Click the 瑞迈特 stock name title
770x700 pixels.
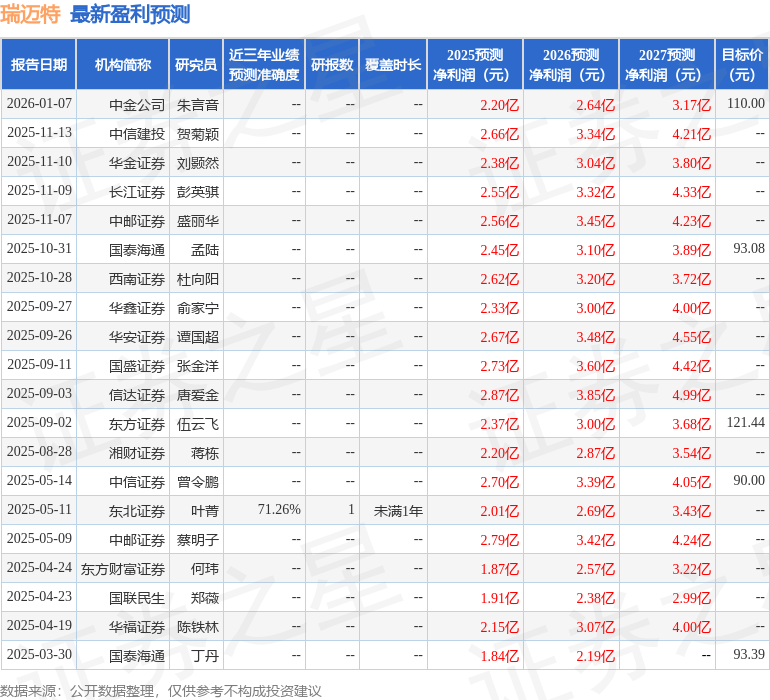coord(30,14)
